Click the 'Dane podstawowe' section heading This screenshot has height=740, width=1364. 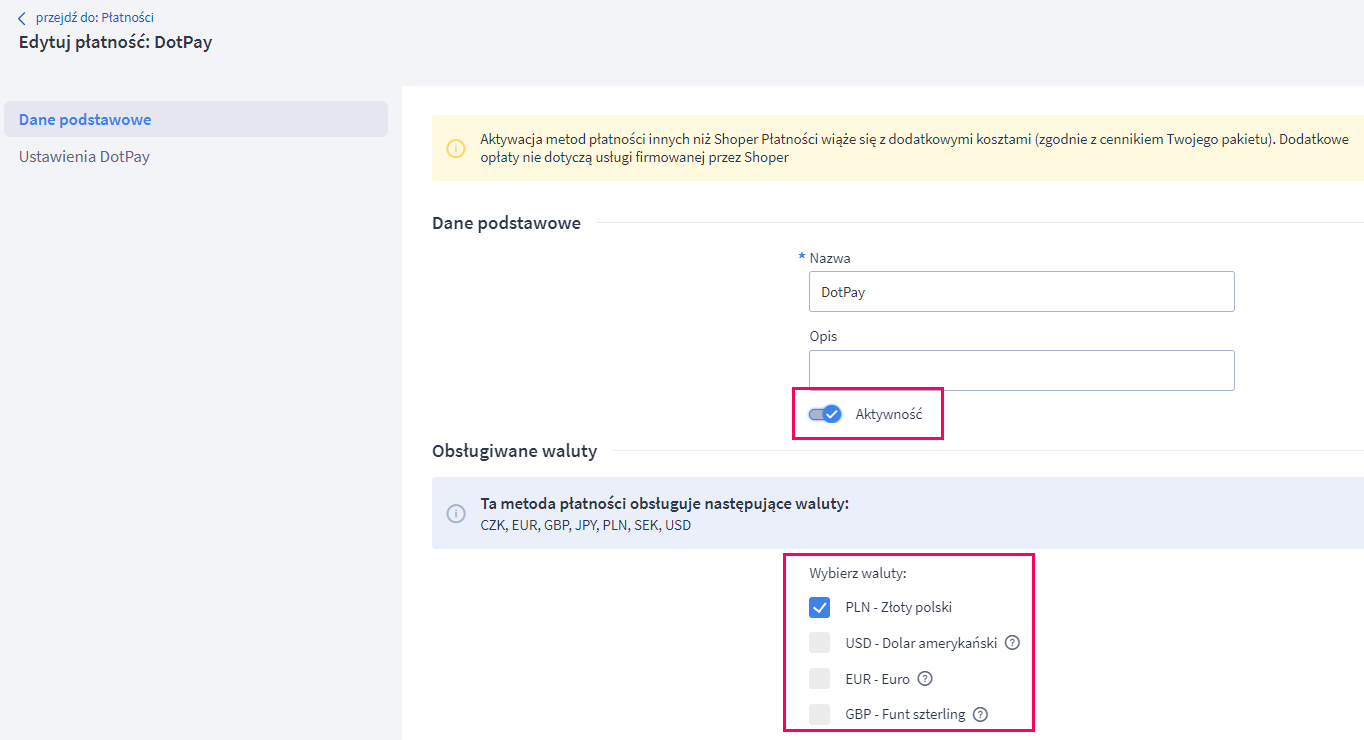[x=506, y=223]
